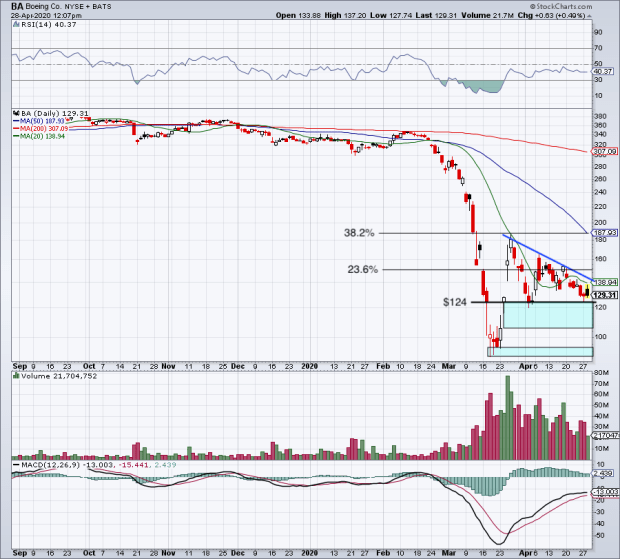Click the -13.003 MACD value tag
The height and width of the screenshot is (559, 620).
pos(605,492)
